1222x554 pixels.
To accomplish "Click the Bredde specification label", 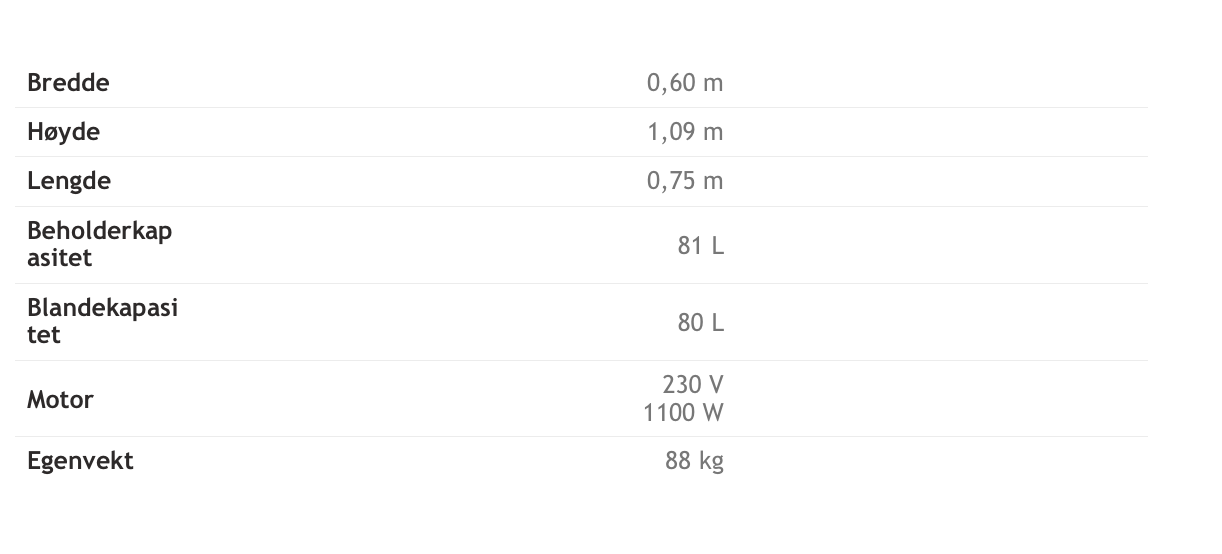I will pyautogui.click(x=68, y=83).
